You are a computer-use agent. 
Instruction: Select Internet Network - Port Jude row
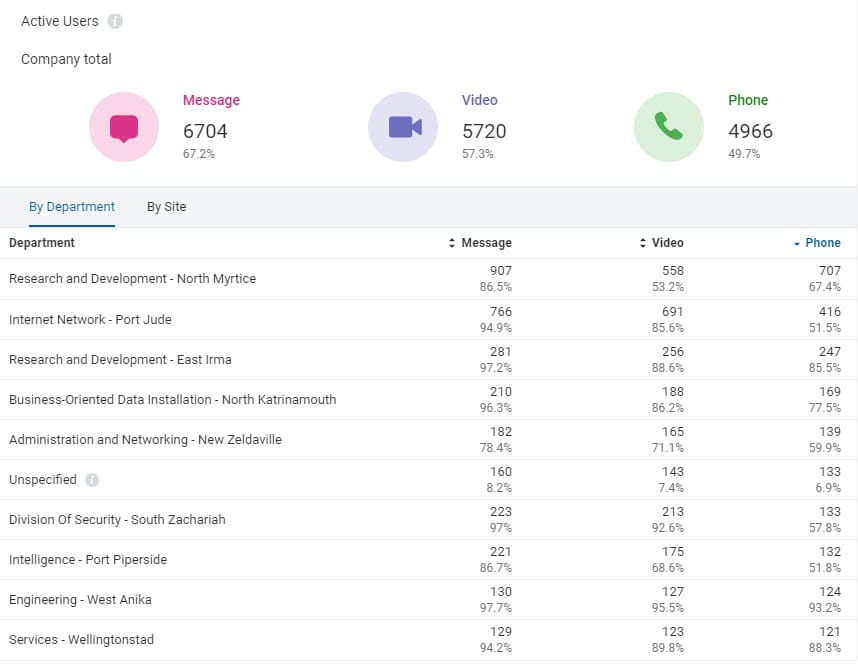coord(90,320)
